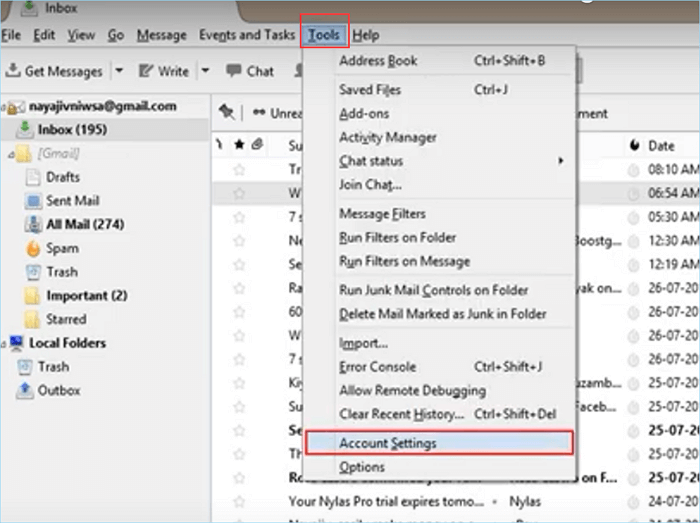The image size is (700, 523).
Task: Star the 12:19 AM message
Action: pyautogui.click(x=239, y=265)
